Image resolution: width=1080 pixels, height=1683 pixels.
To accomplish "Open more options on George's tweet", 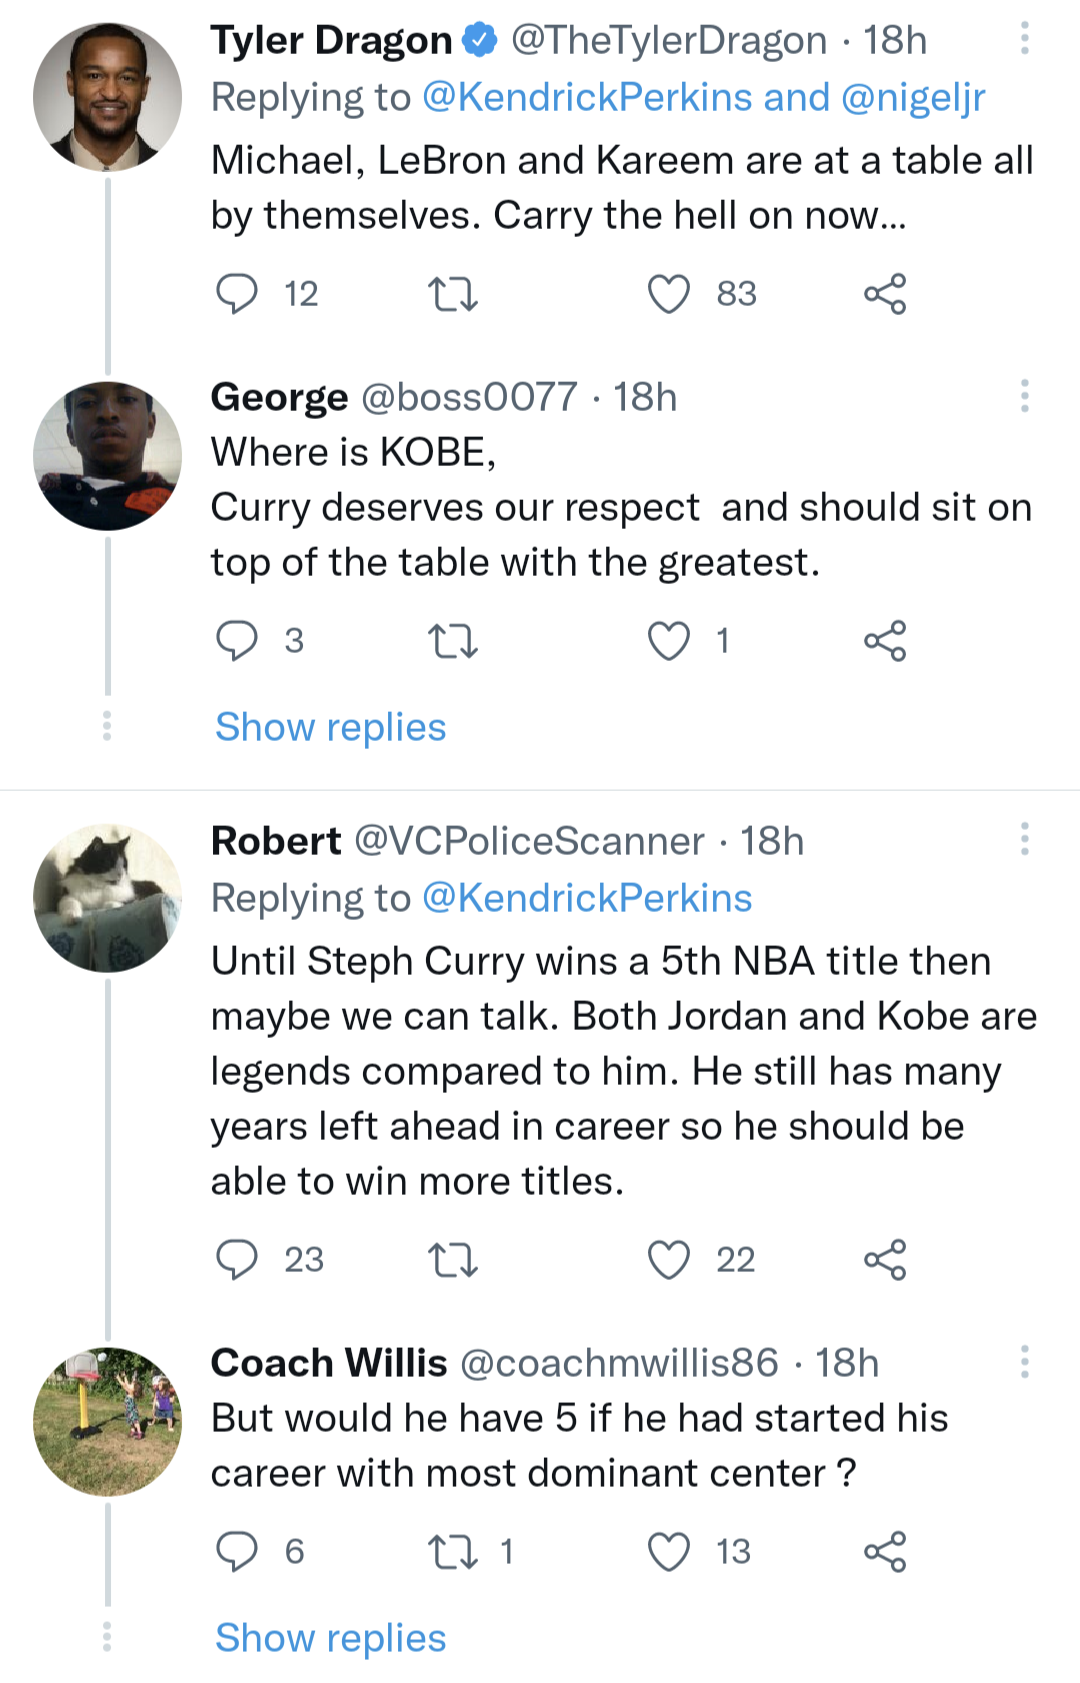I will pyautogui.click(x=1024, y=396).
